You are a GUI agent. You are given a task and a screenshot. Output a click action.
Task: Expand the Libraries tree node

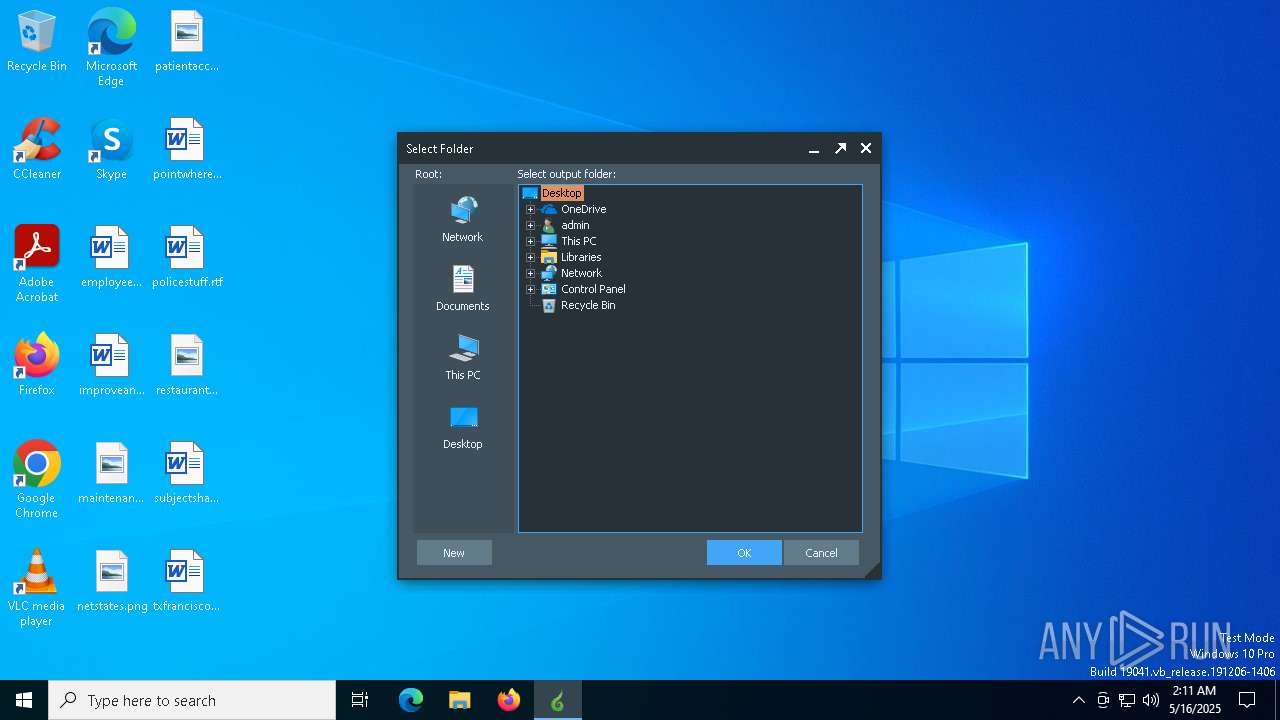pos(531,257)
